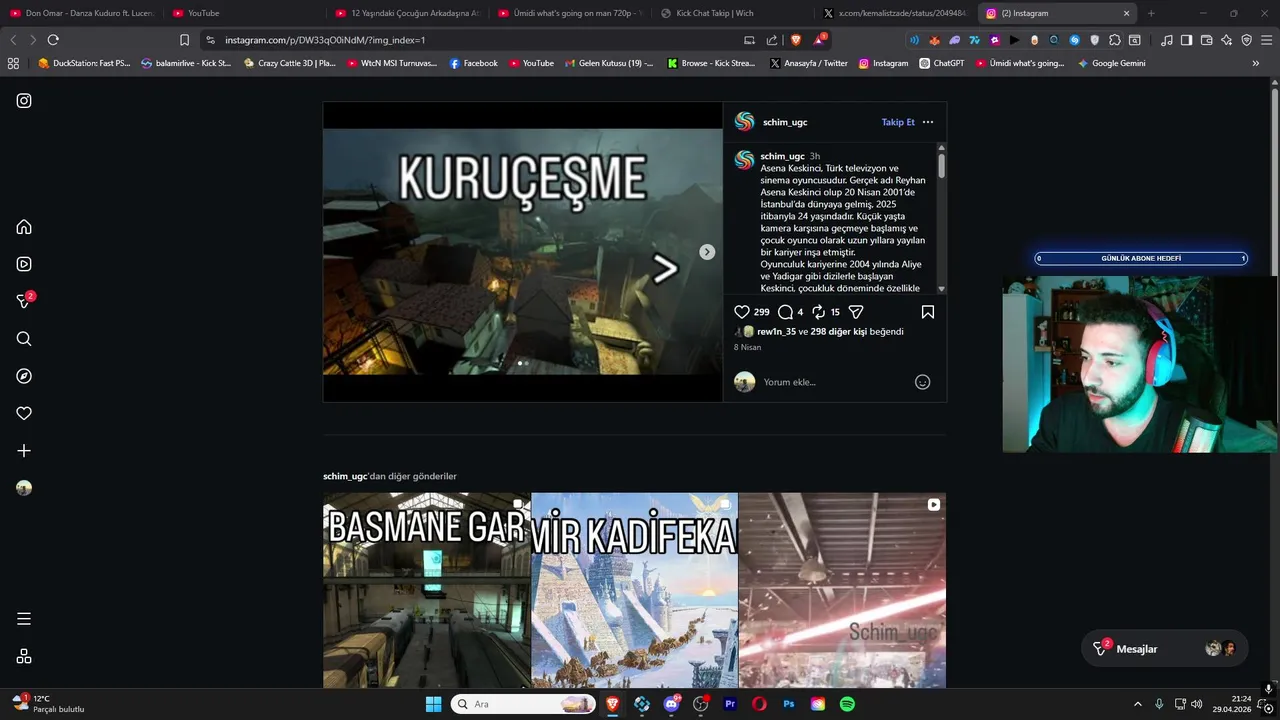Switch to 12 Yaşındaki Çocuğun tab

coord(407,13)
